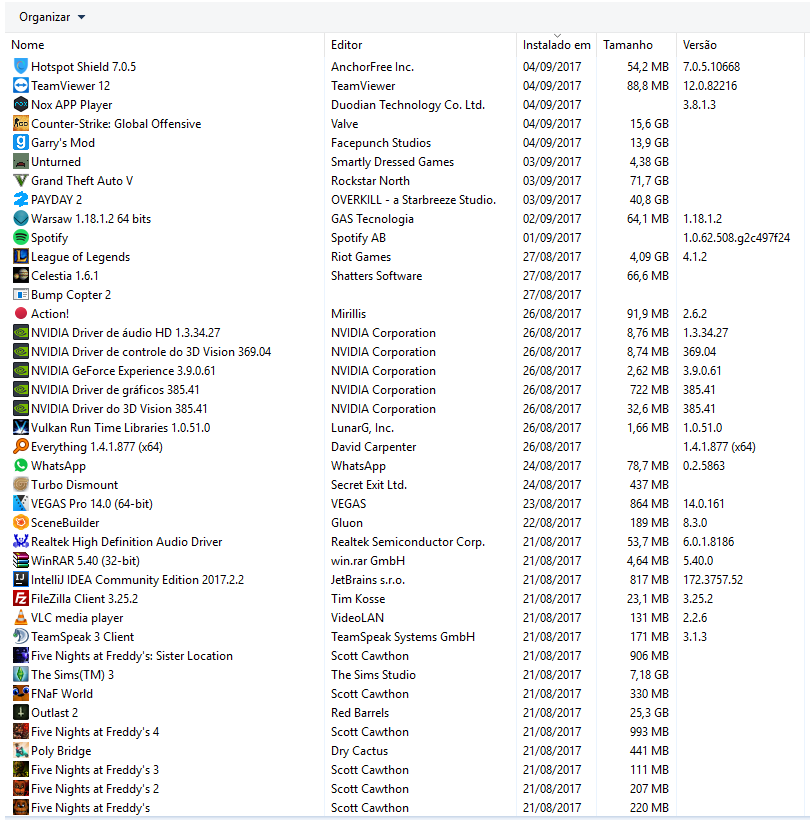
Task: Sort by the Nome column header
Action: click(28, 45)
